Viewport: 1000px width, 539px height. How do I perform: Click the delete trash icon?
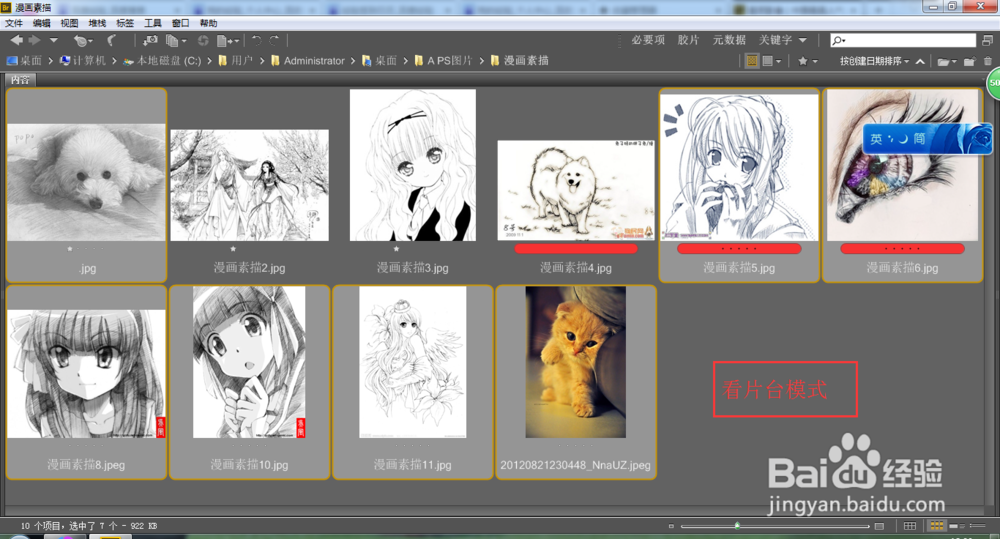[987, 61]
